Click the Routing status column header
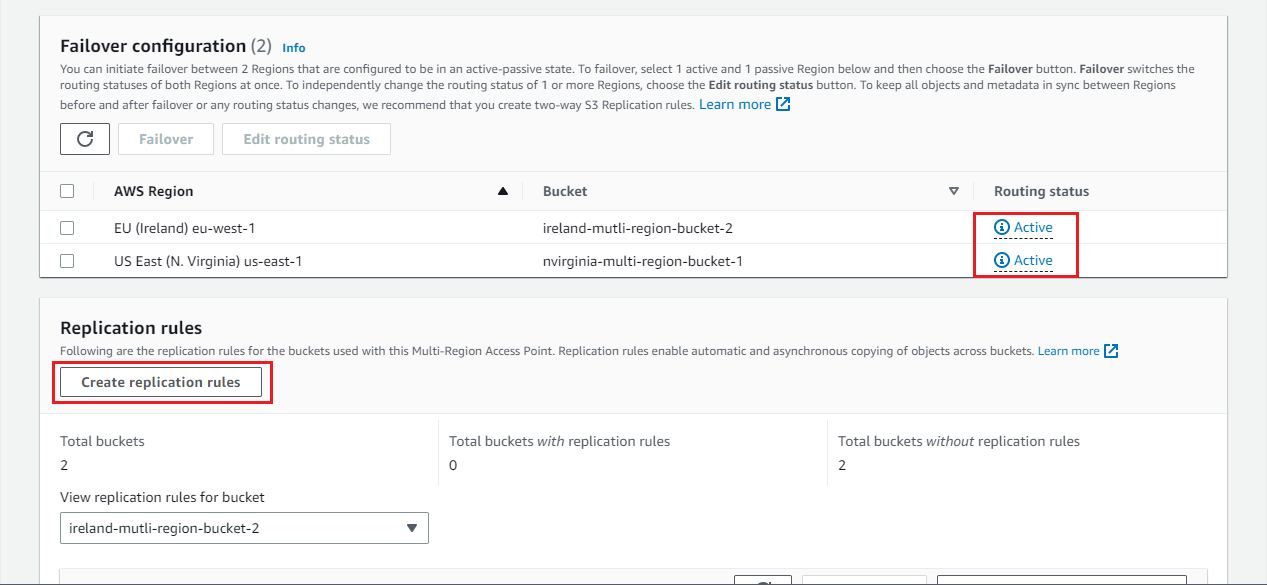The height and width of the screenshot is (585, 1267). pyautogui.click(x=1041, y=191)
